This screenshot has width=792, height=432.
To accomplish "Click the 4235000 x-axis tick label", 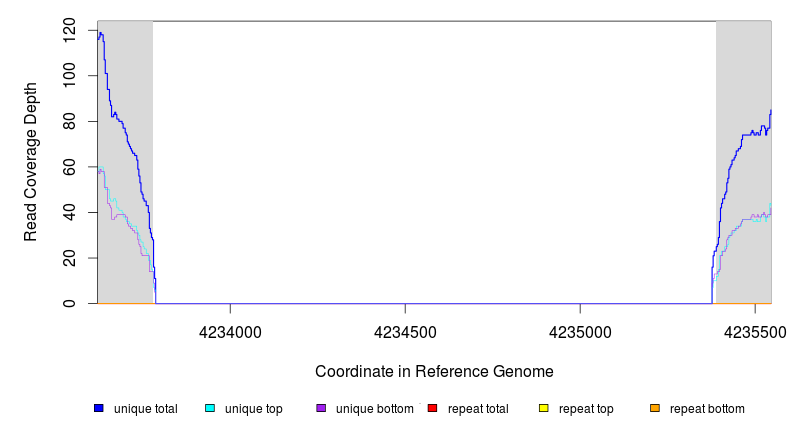I will pos(581,331).
